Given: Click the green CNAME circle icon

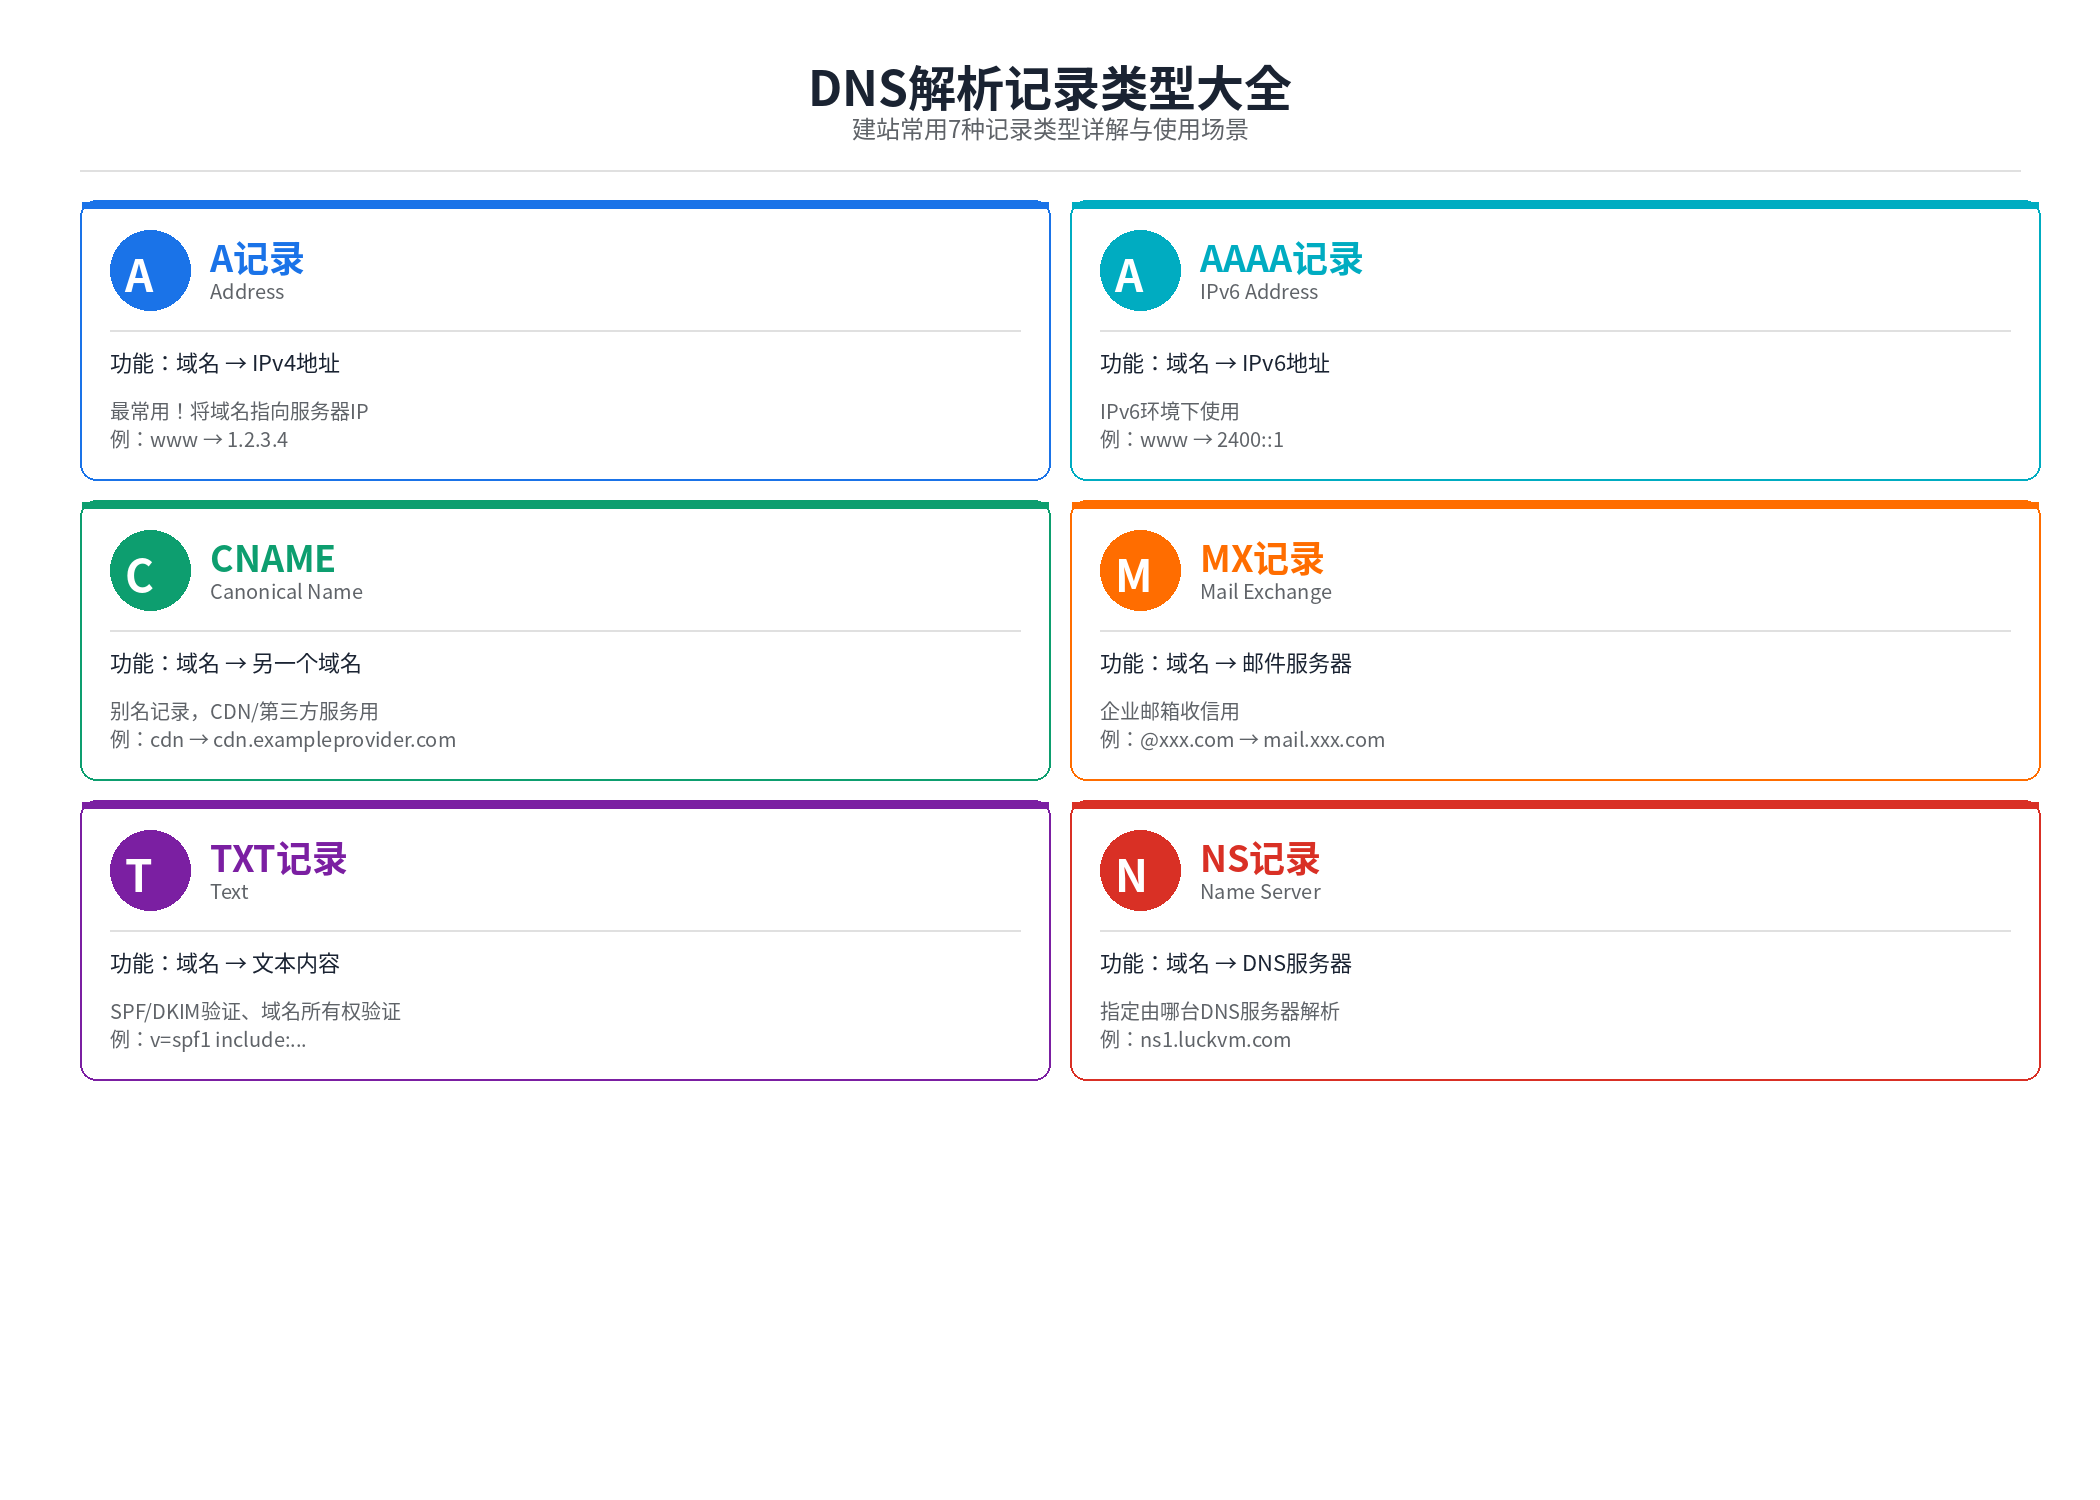Looking at the screenshot, I should [150, 571].
